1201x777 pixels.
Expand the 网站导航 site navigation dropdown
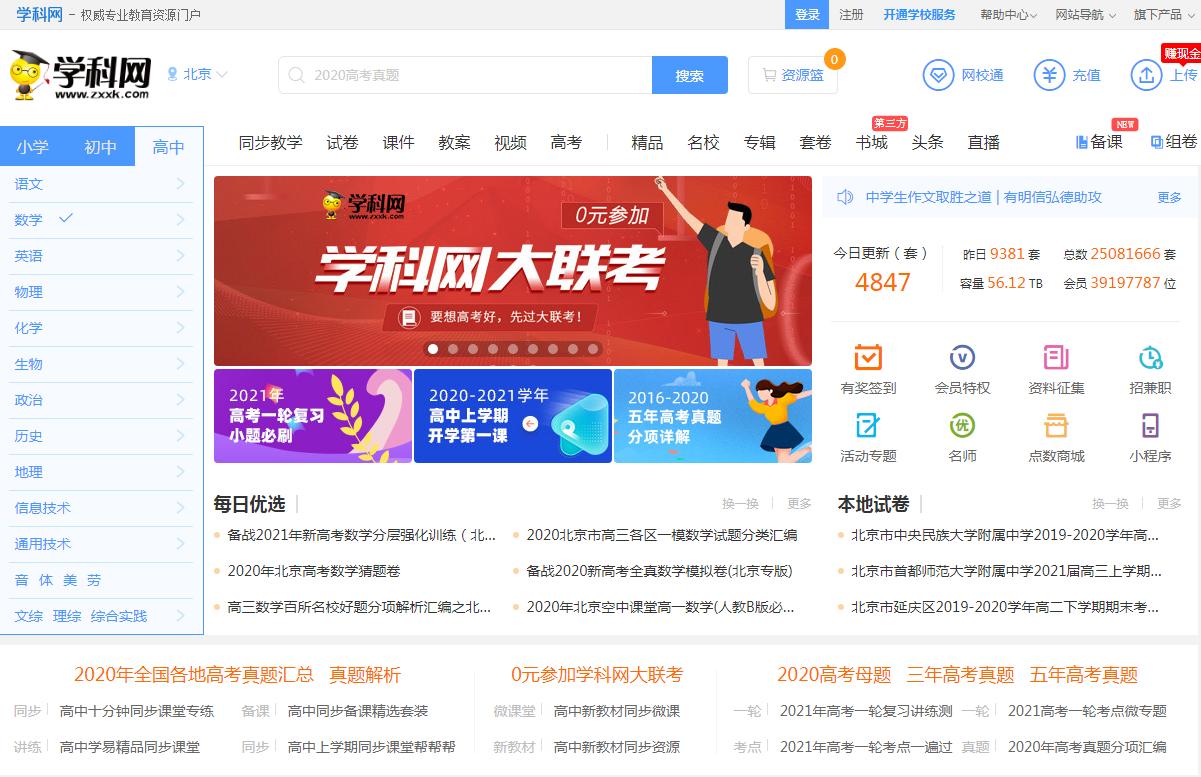pyautogui.click(x=1086, y=15)
